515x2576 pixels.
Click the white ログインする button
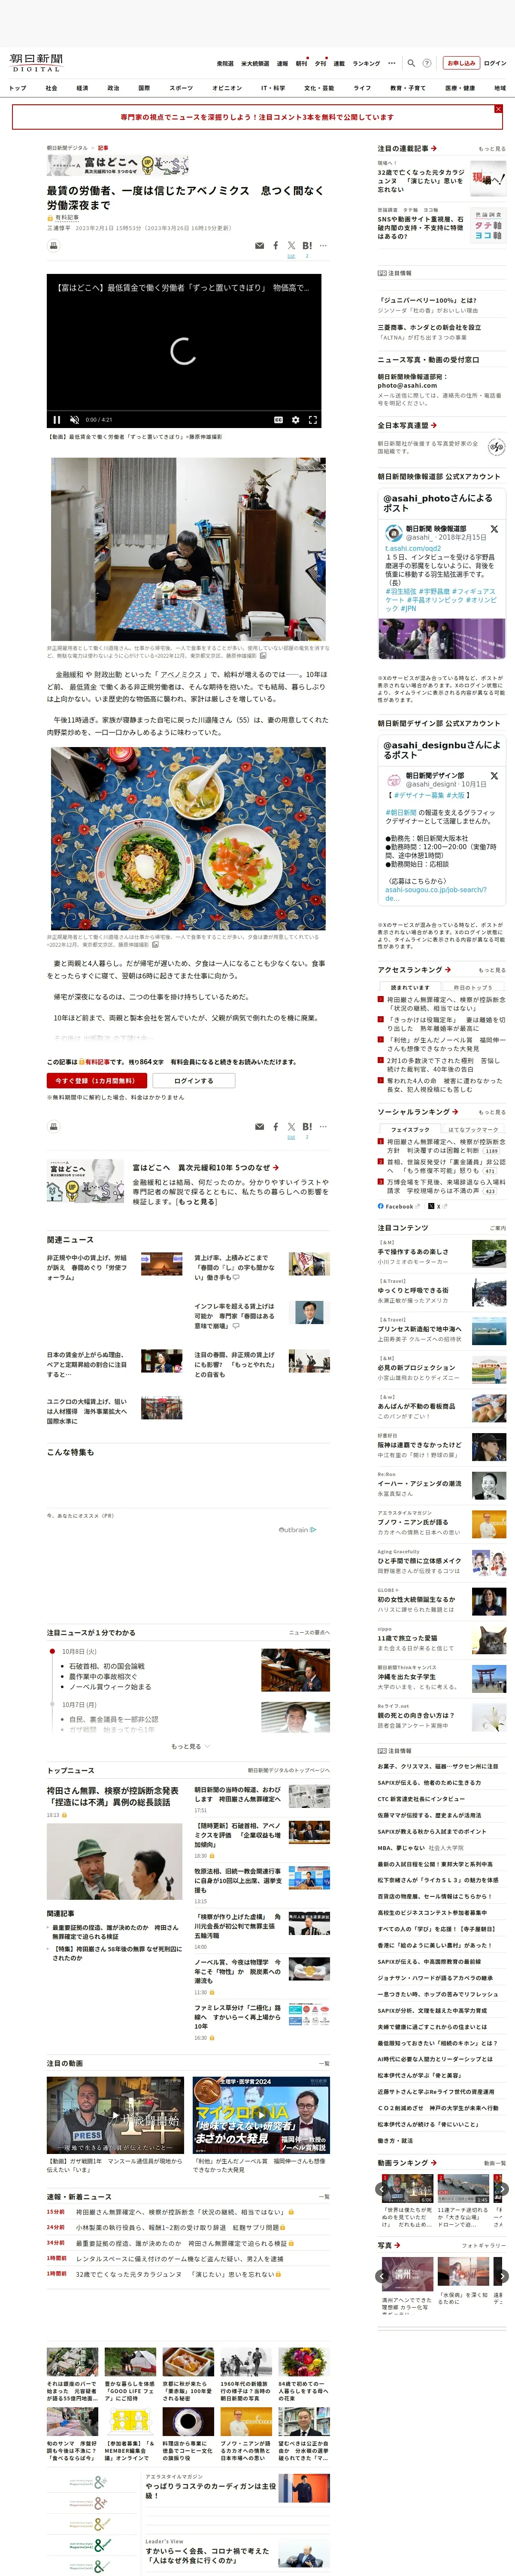[x=194, y=1080]
